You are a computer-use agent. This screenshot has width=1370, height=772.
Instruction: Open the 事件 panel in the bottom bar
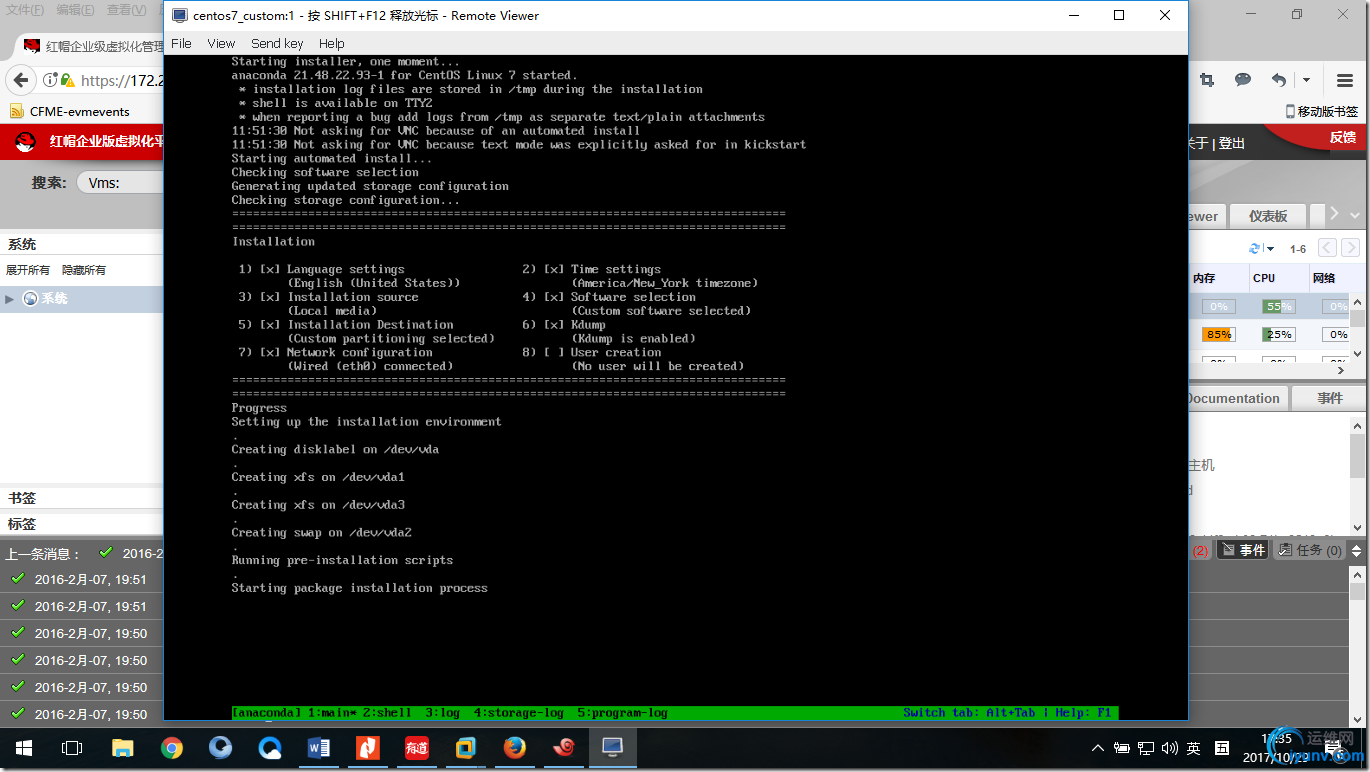pyautogui.click(x=1243, y=550)
